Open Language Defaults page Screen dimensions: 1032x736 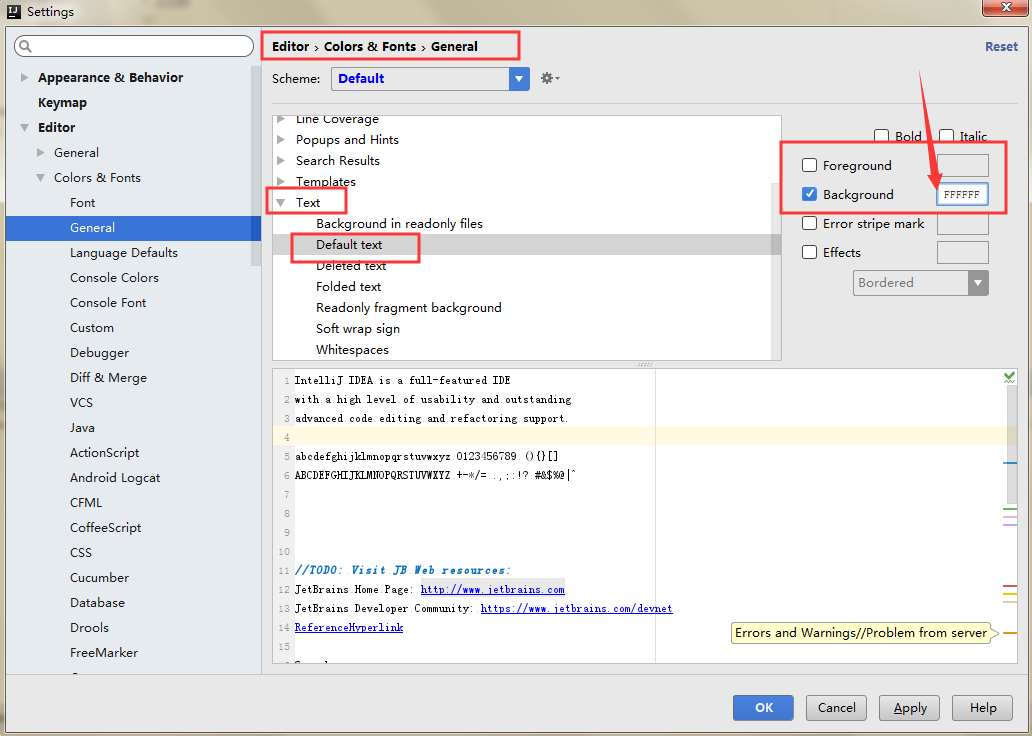coord(124,252)
